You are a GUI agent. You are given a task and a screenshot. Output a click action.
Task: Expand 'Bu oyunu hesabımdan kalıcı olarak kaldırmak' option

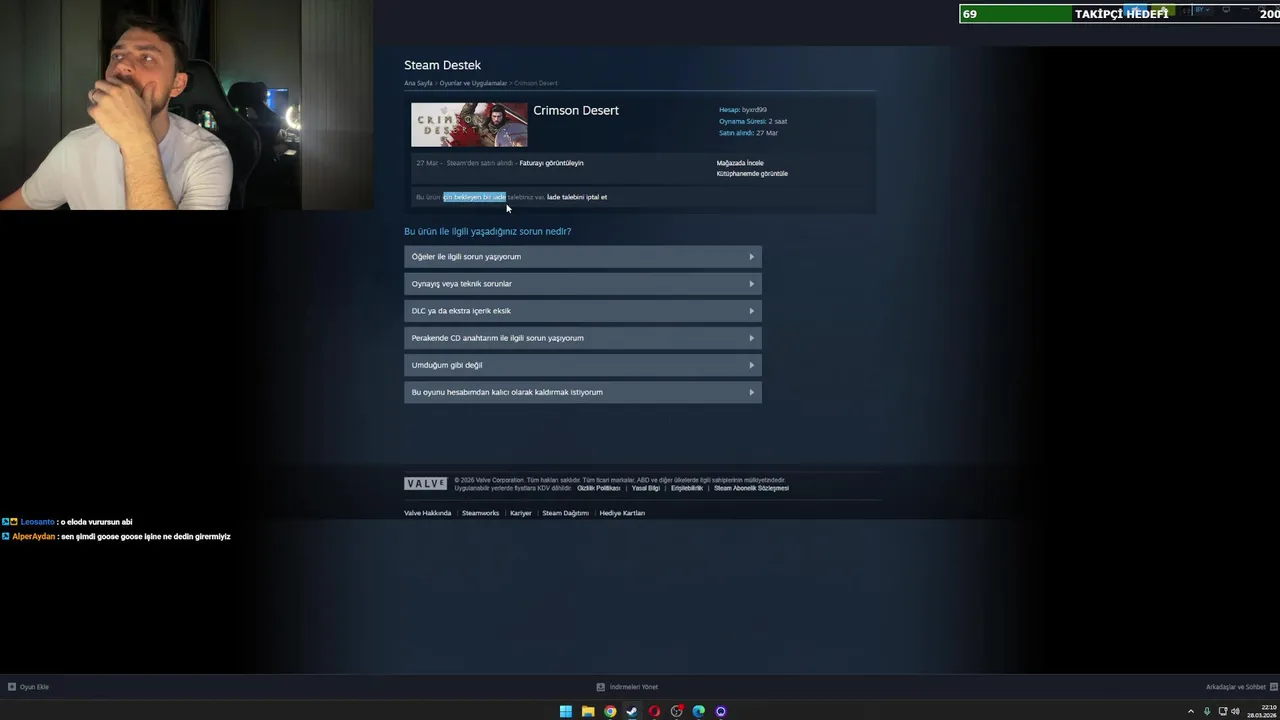[583, 392]
